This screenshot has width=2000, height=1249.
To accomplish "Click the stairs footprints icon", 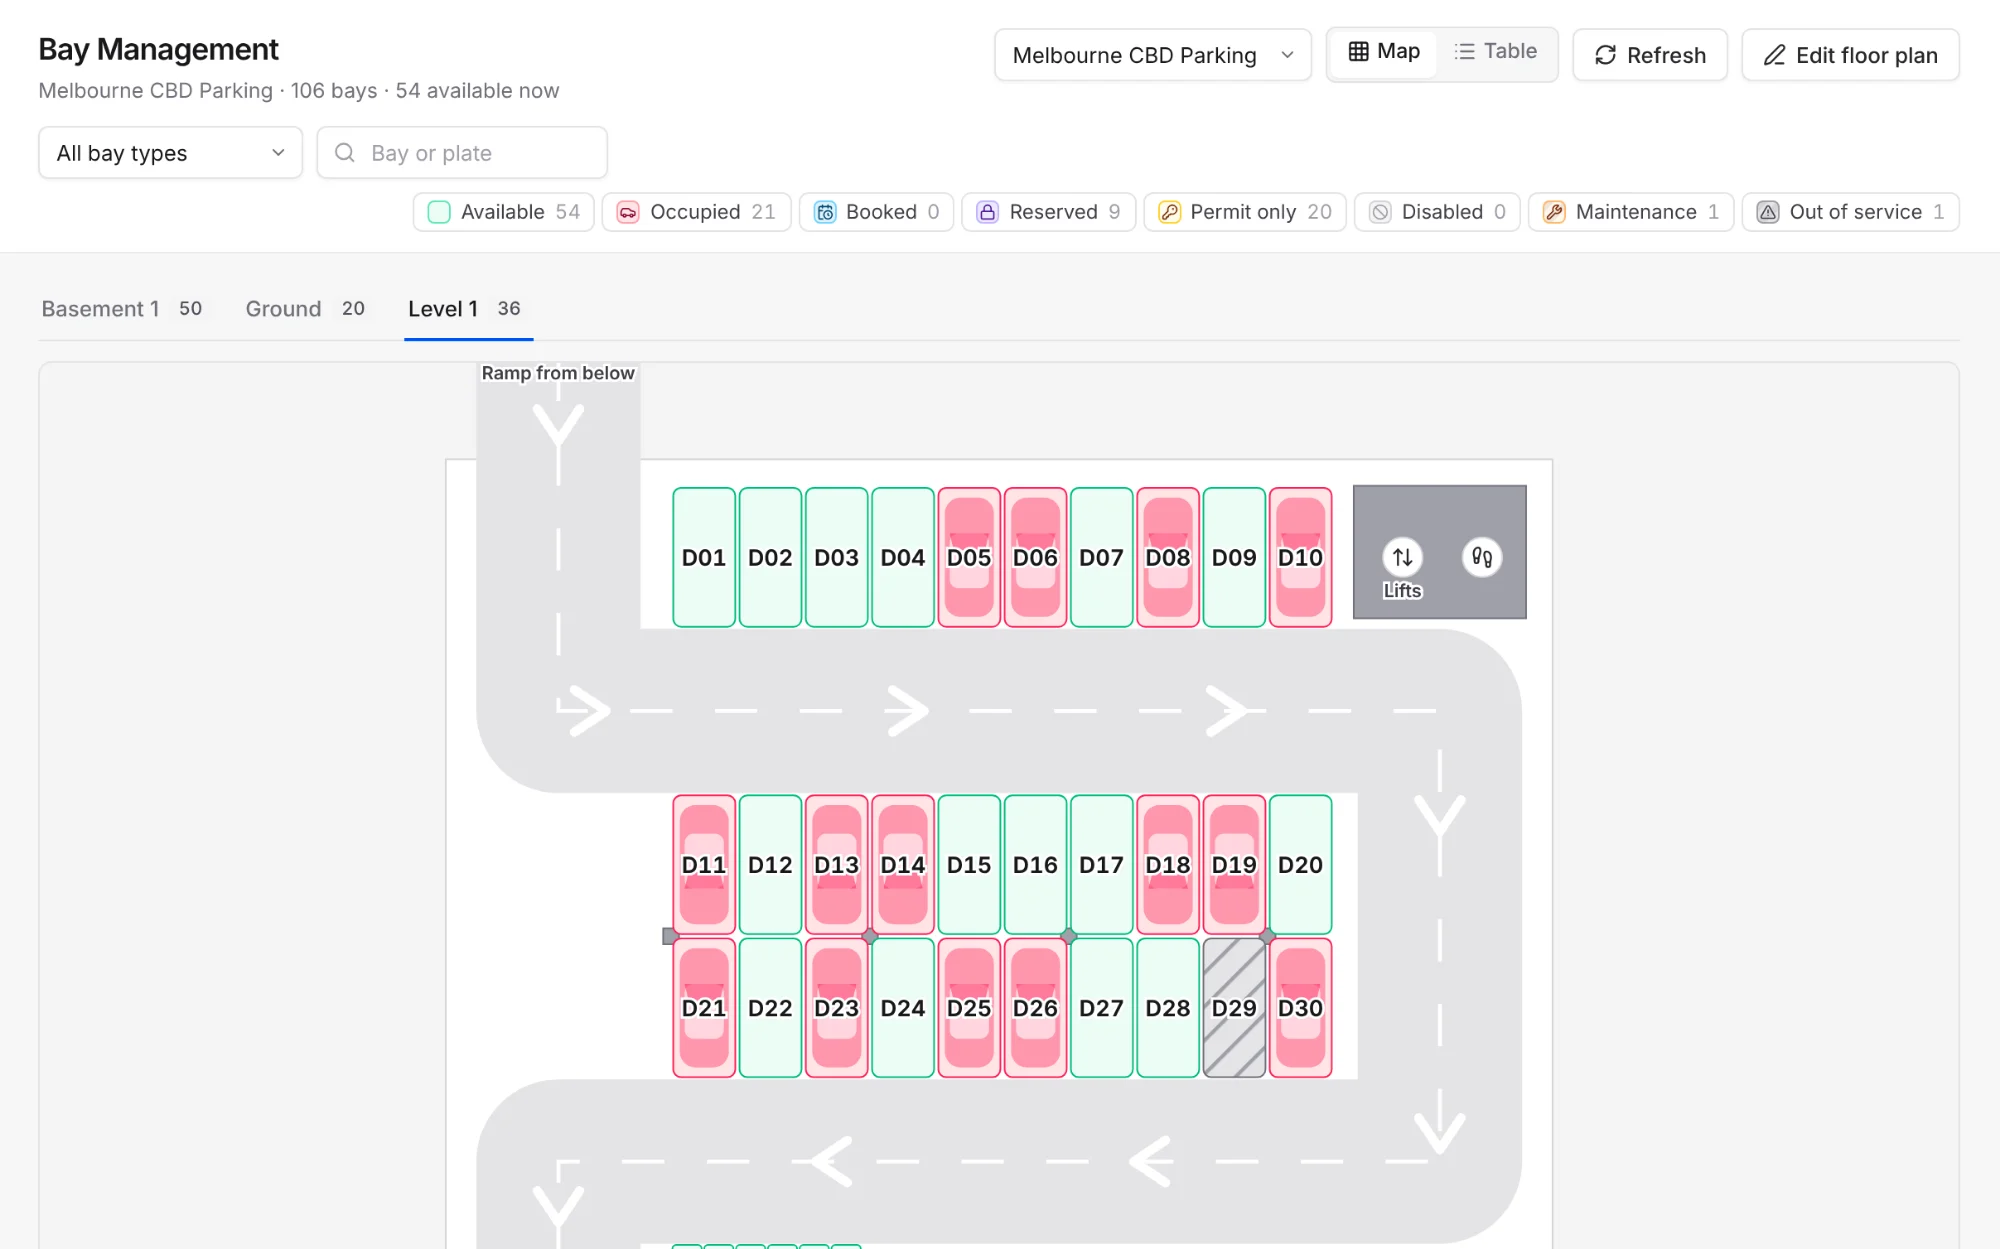I will tap(1482, 557).
